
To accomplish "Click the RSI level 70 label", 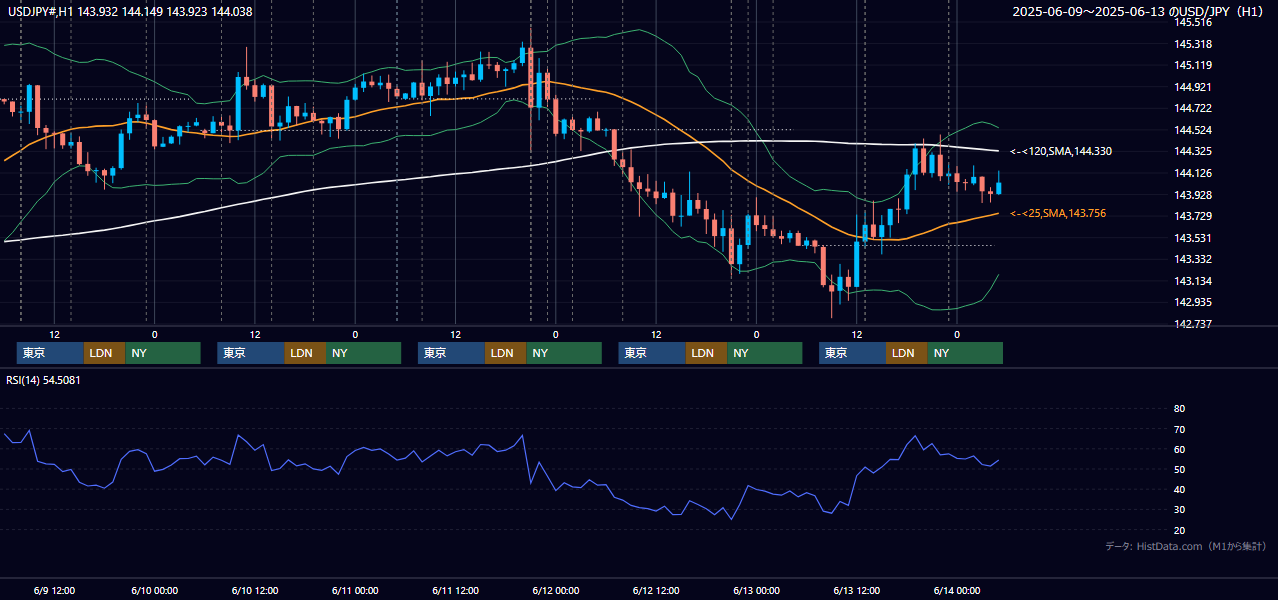I will pyautogui.click(x=1179, y=429).
